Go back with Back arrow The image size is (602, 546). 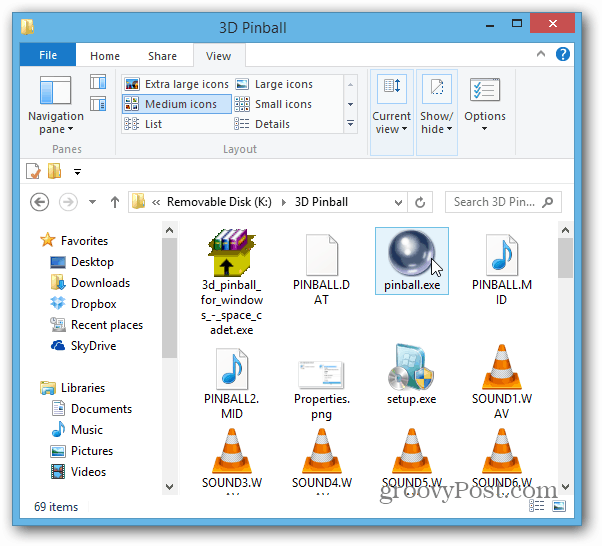click(x=40, y=202)
